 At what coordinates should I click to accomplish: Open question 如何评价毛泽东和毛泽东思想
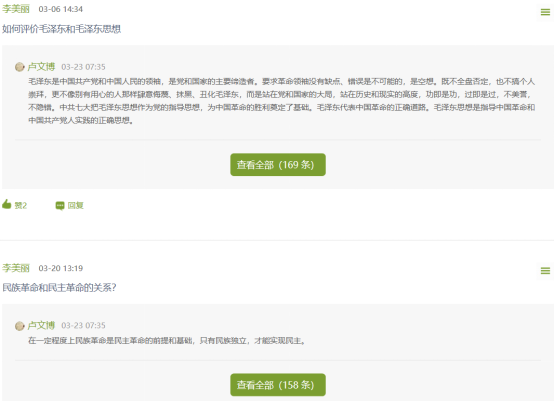[61, 29]
